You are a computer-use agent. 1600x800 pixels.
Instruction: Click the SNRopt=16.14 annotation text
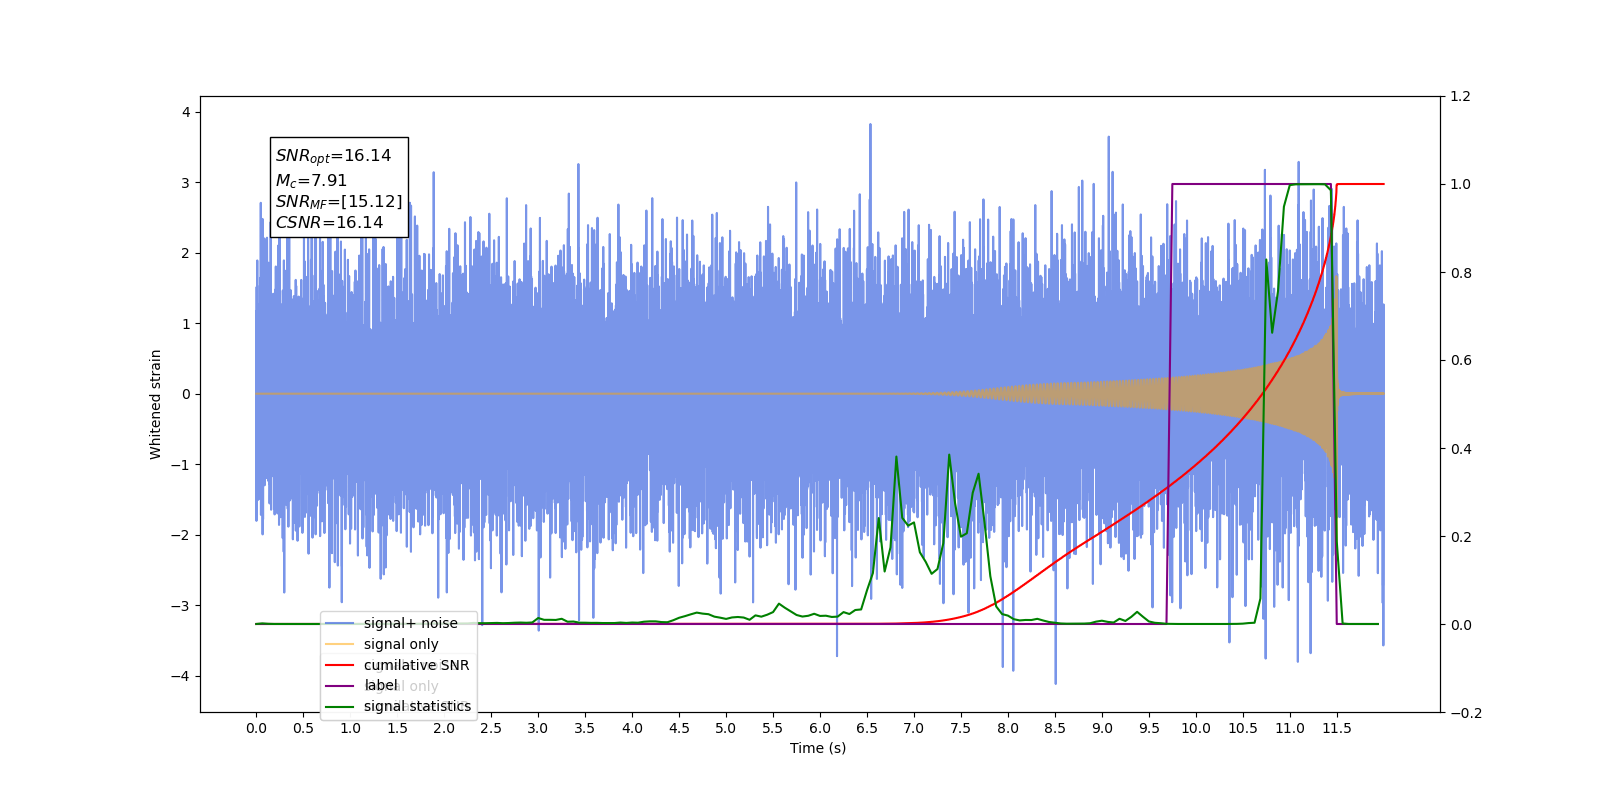333,156
